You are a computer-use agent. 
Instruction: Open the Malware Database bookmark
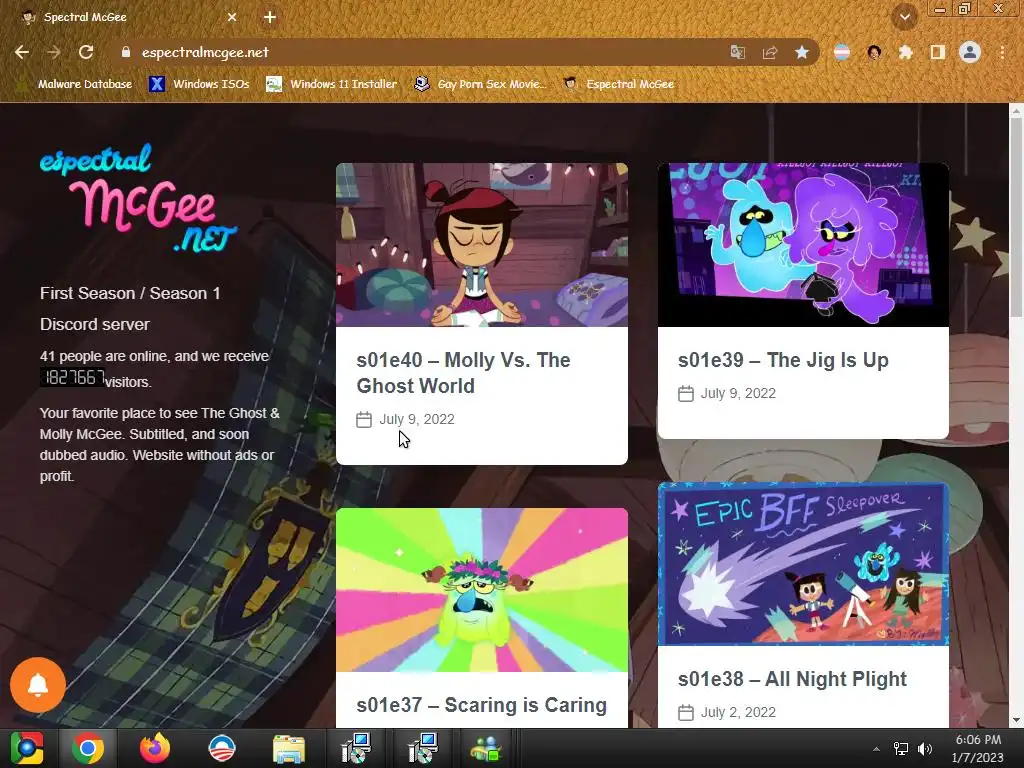tap(76, 84)
